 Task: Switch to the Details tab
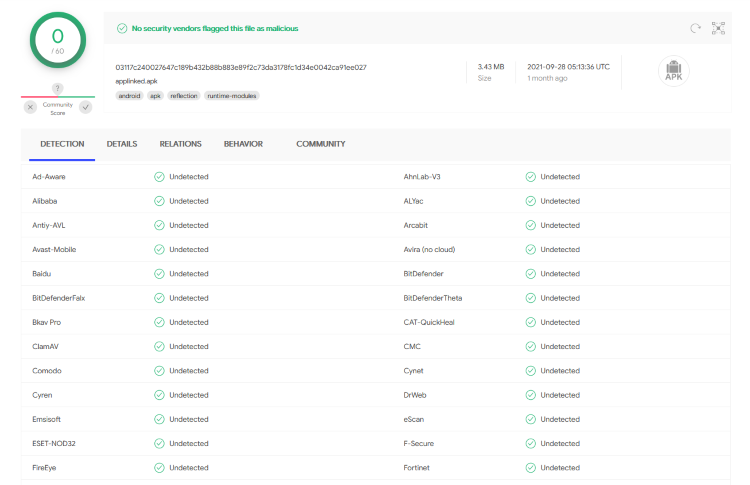122,144
